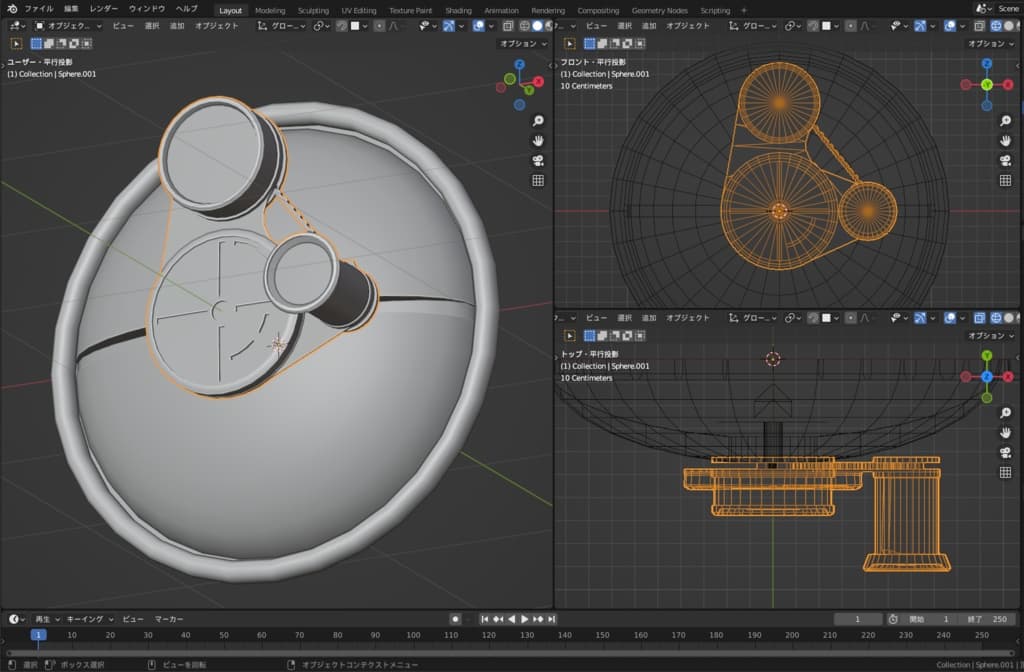Click the Blender logo icon
Viewport: 1024px width, 672px height.
(x=12, y=9)
